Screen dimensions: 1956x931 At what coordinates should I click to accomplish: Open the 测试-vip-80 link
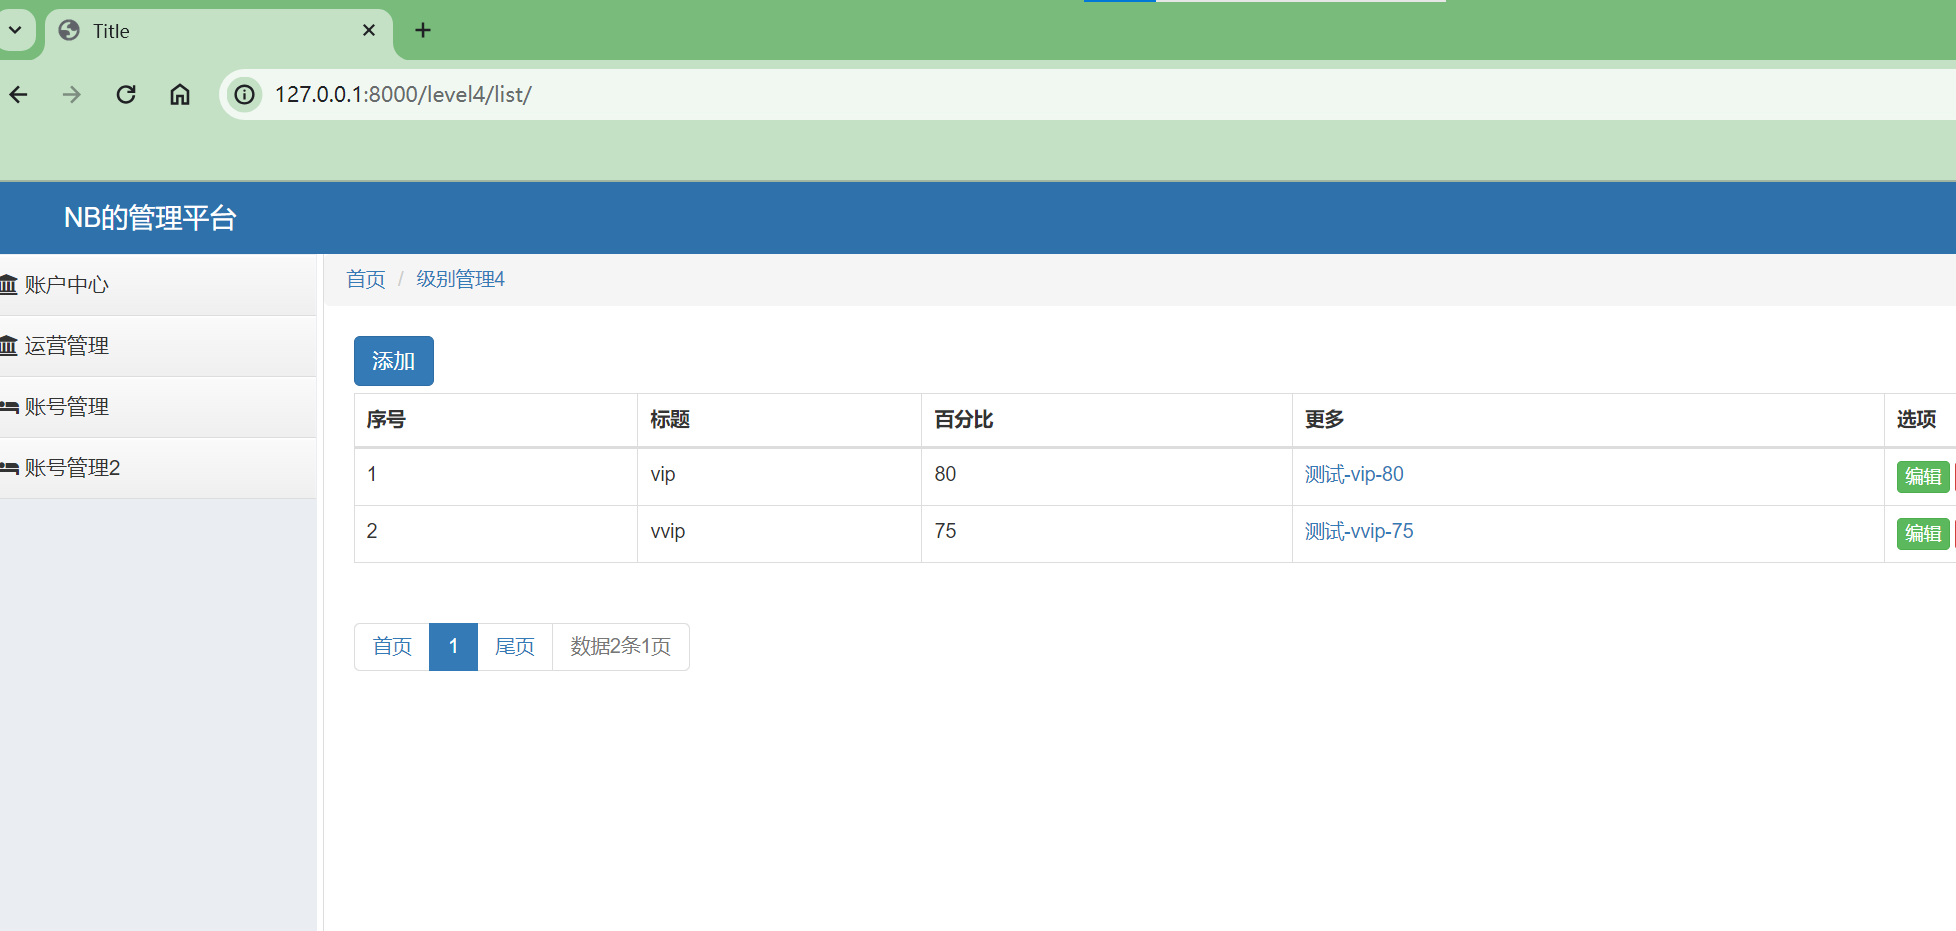coord(1354,474)
